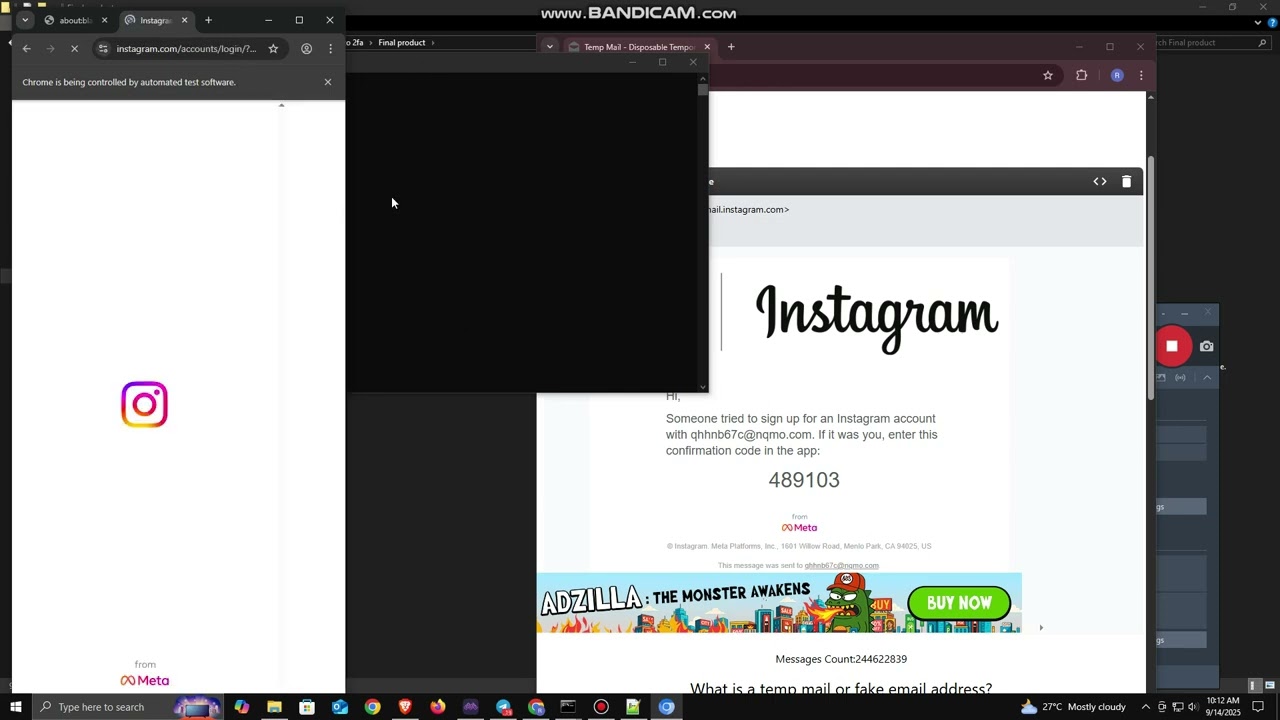The image size is (1280, 720).
Task: Open File Explorer from the taskbar
Action: point(274,707)
